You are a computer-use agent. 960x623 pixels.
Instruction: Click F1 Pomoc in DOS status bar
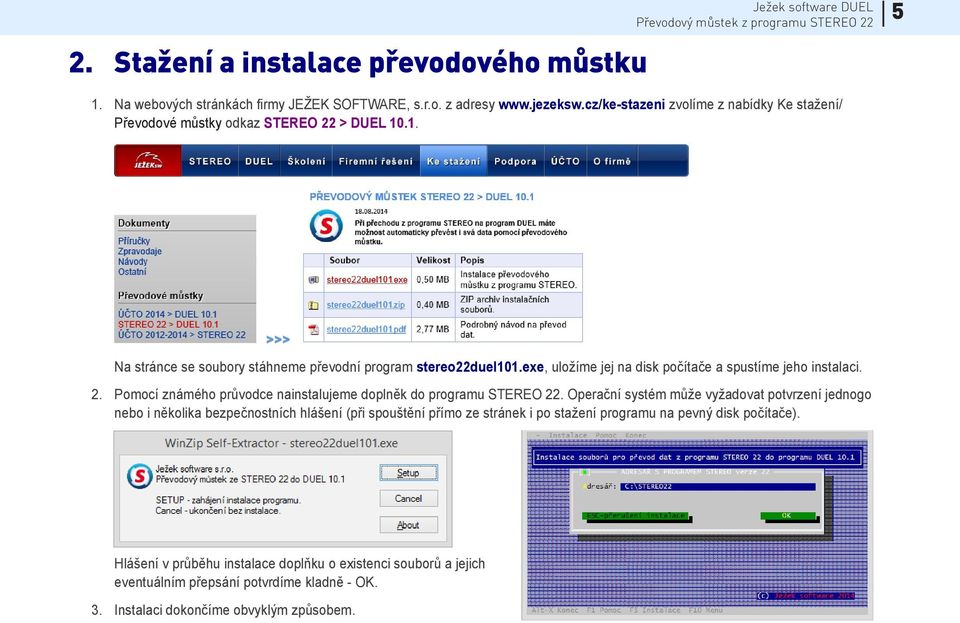[604, 610]
